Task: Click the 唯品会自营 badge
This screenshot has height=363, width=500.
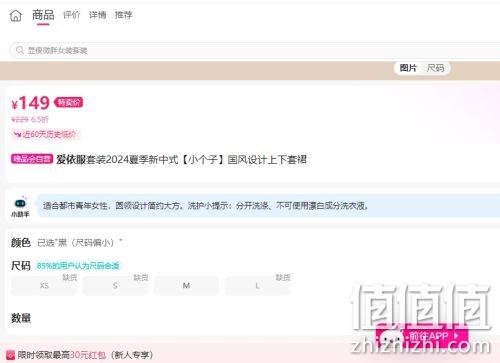Action: (x=32, y=159)
